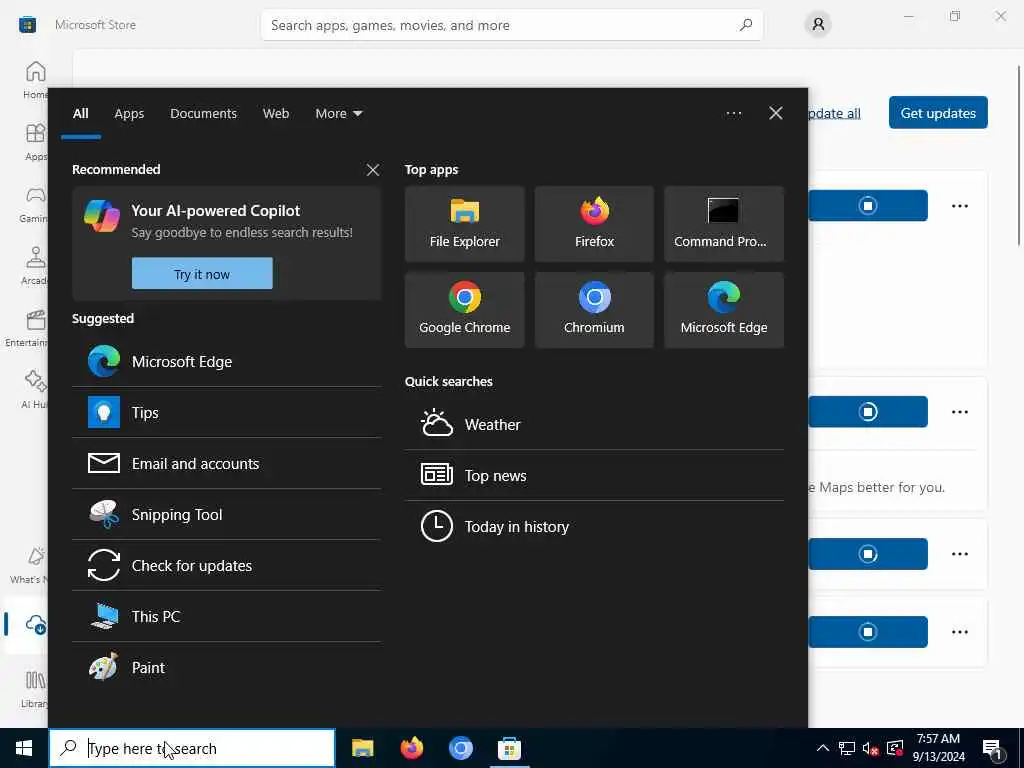Image resolution: width=1024 pixels, height=768 pixels.
Task: Open the muted volume tray icon
Action: pyautogui.click(x=870, y=748)
